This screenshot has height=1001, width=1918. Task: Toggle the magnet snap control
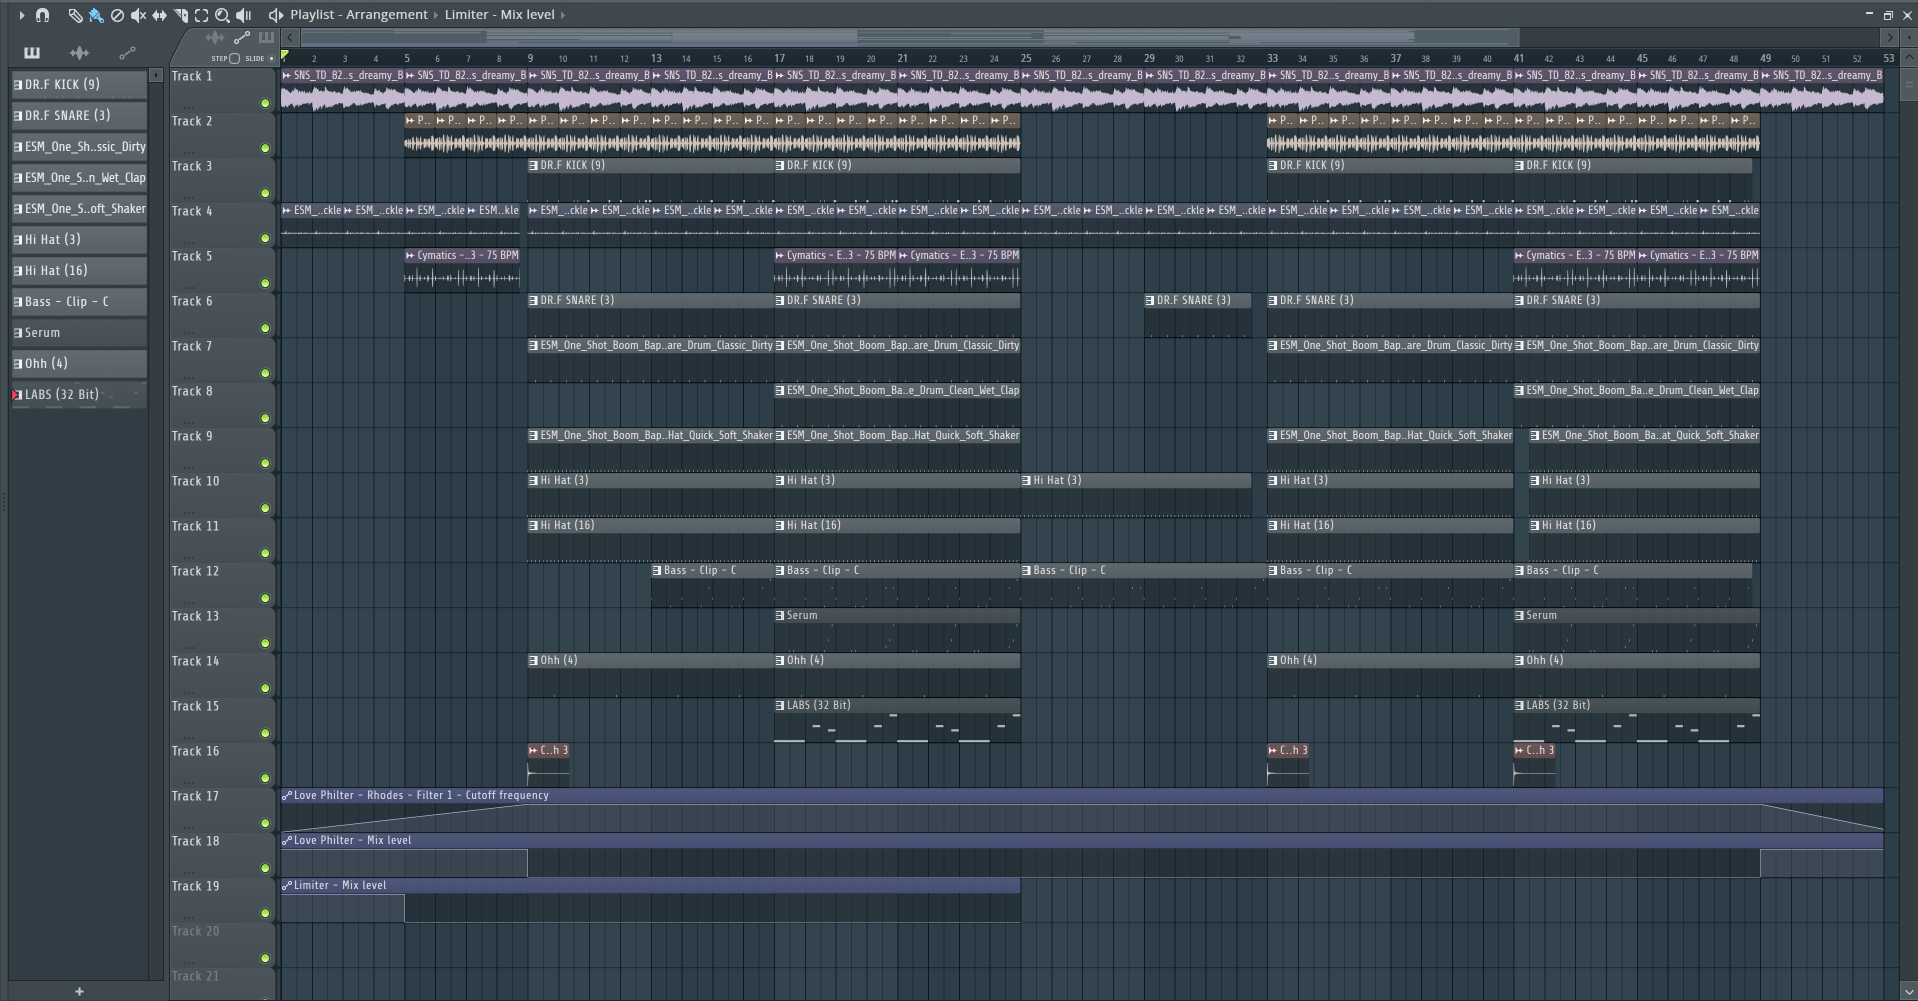click(42, 15)
